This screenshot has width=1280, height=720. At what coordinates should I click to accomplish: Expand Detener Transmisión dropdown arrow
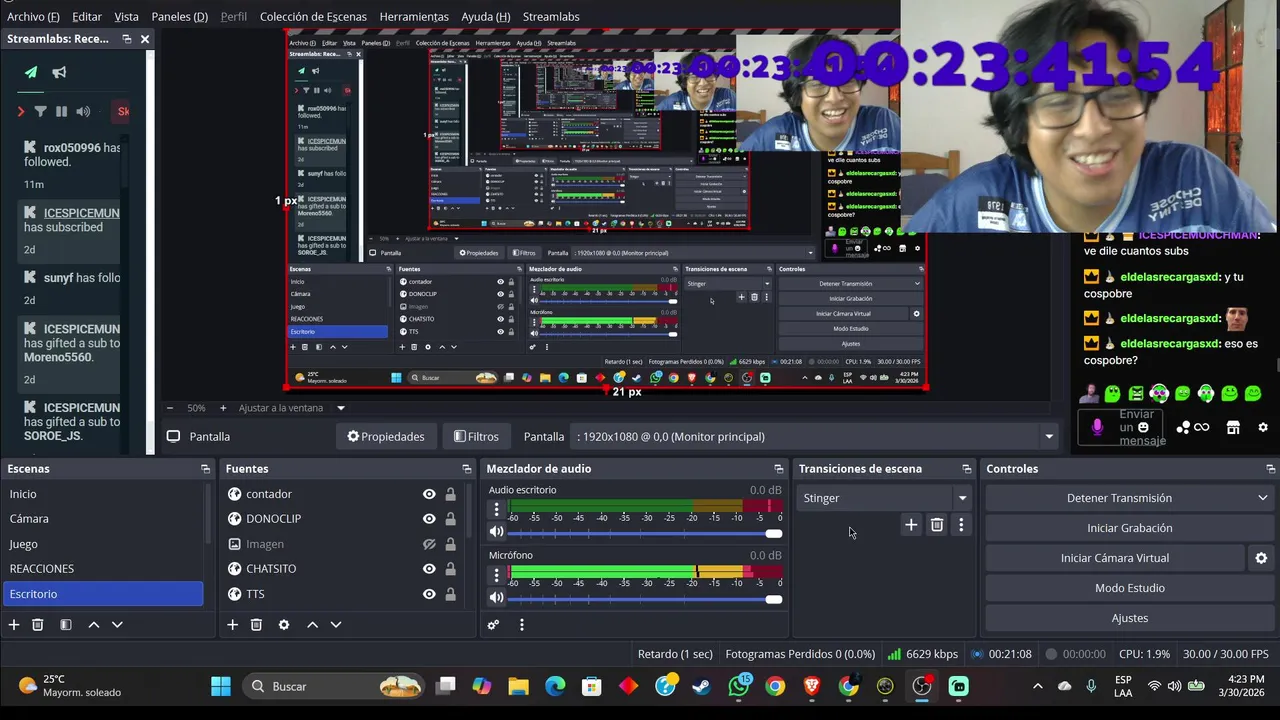[1263, 498]
